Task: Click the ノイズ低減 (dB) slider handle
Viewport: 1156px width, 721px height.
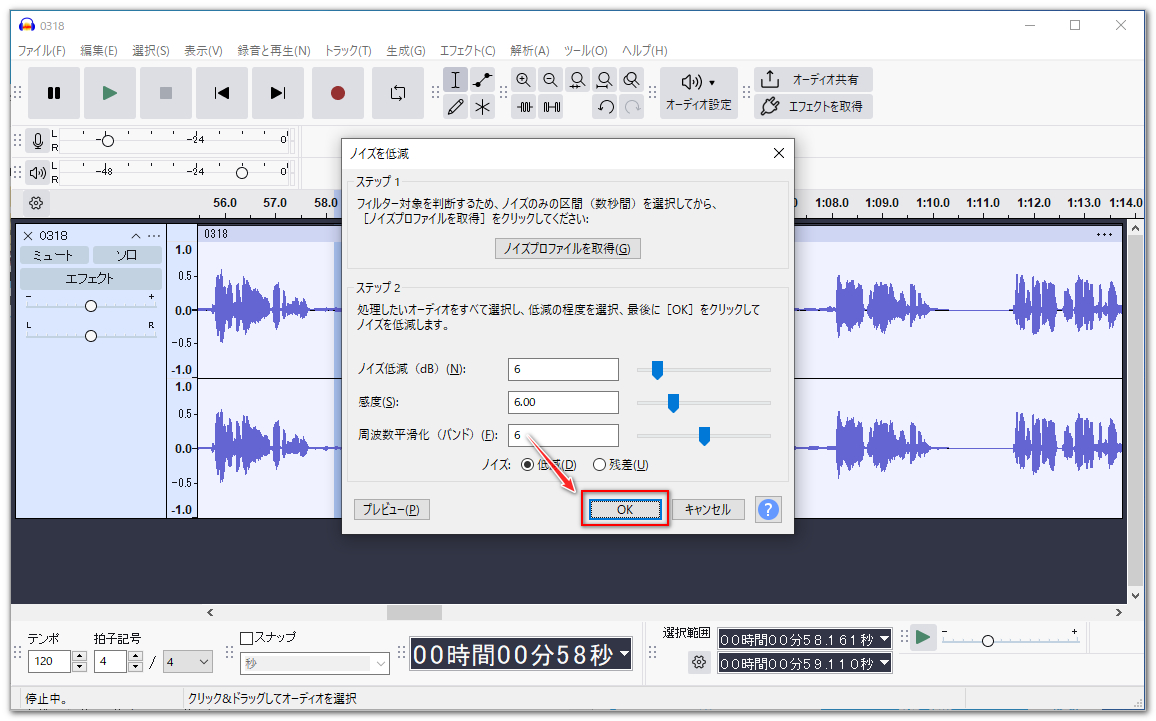Action: [x=657, y=370]
